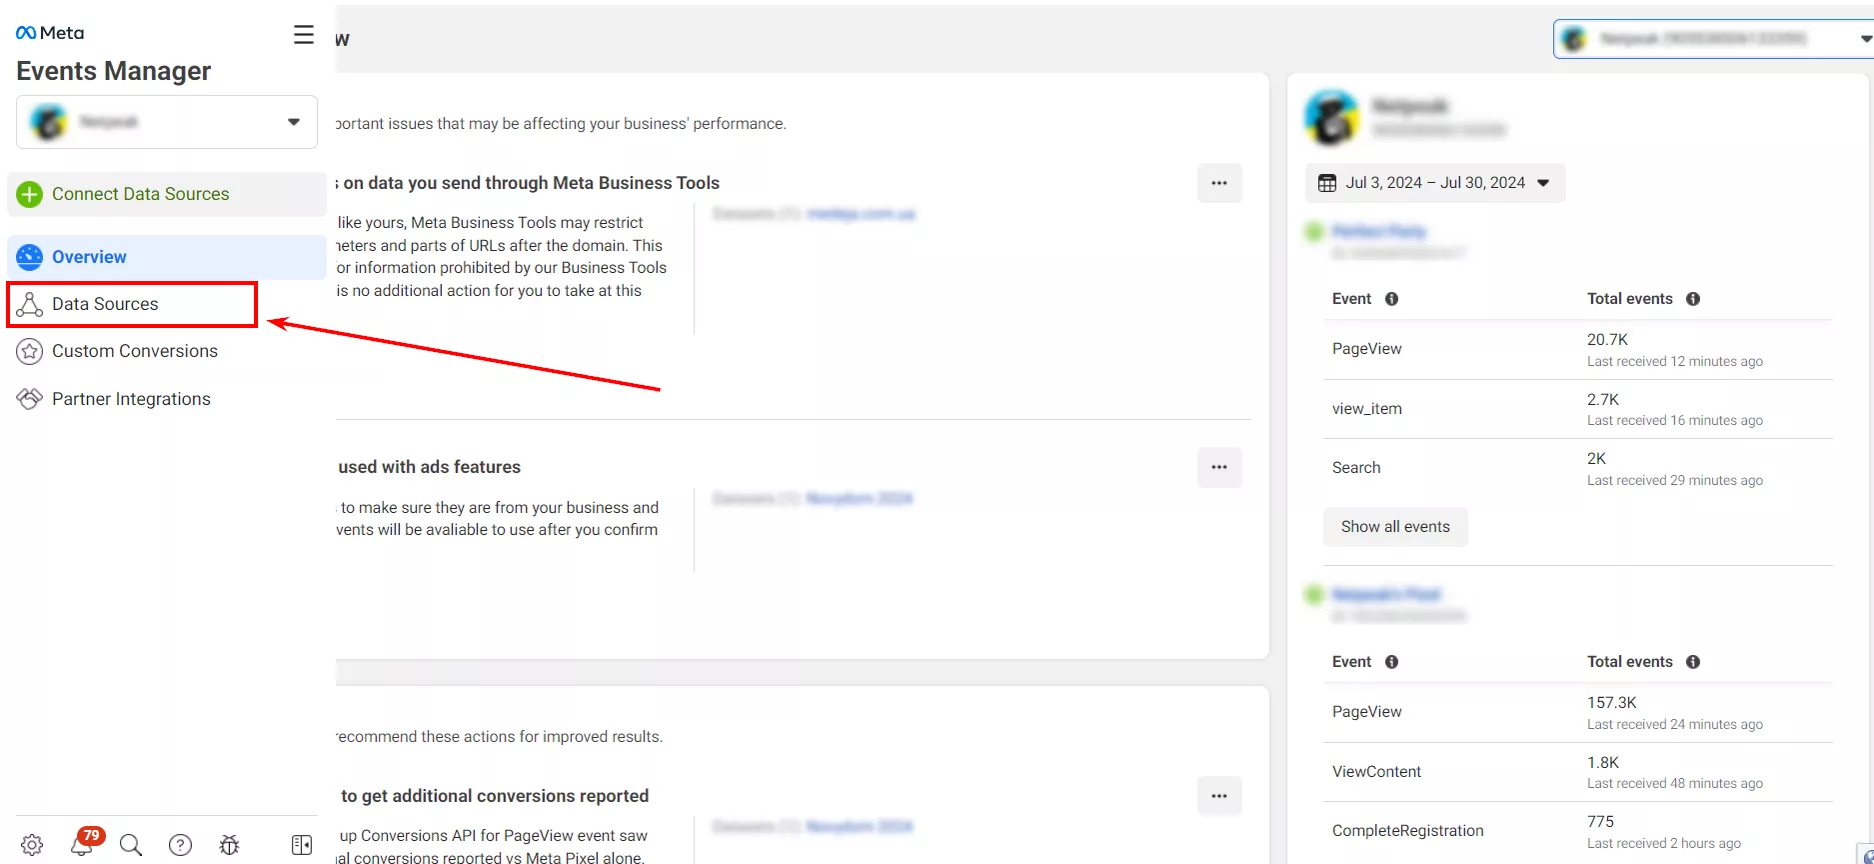Click the Meta logo
1874x864 pixels.
tap(50, 33)
